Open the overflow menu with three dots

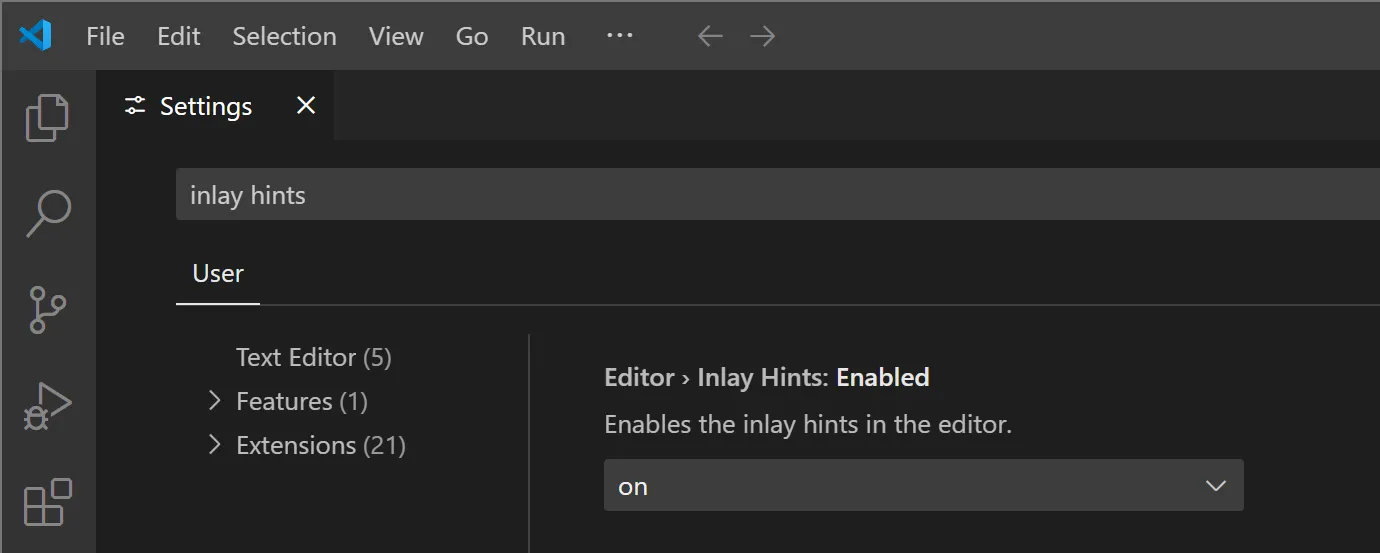click(x=620, y=36)
